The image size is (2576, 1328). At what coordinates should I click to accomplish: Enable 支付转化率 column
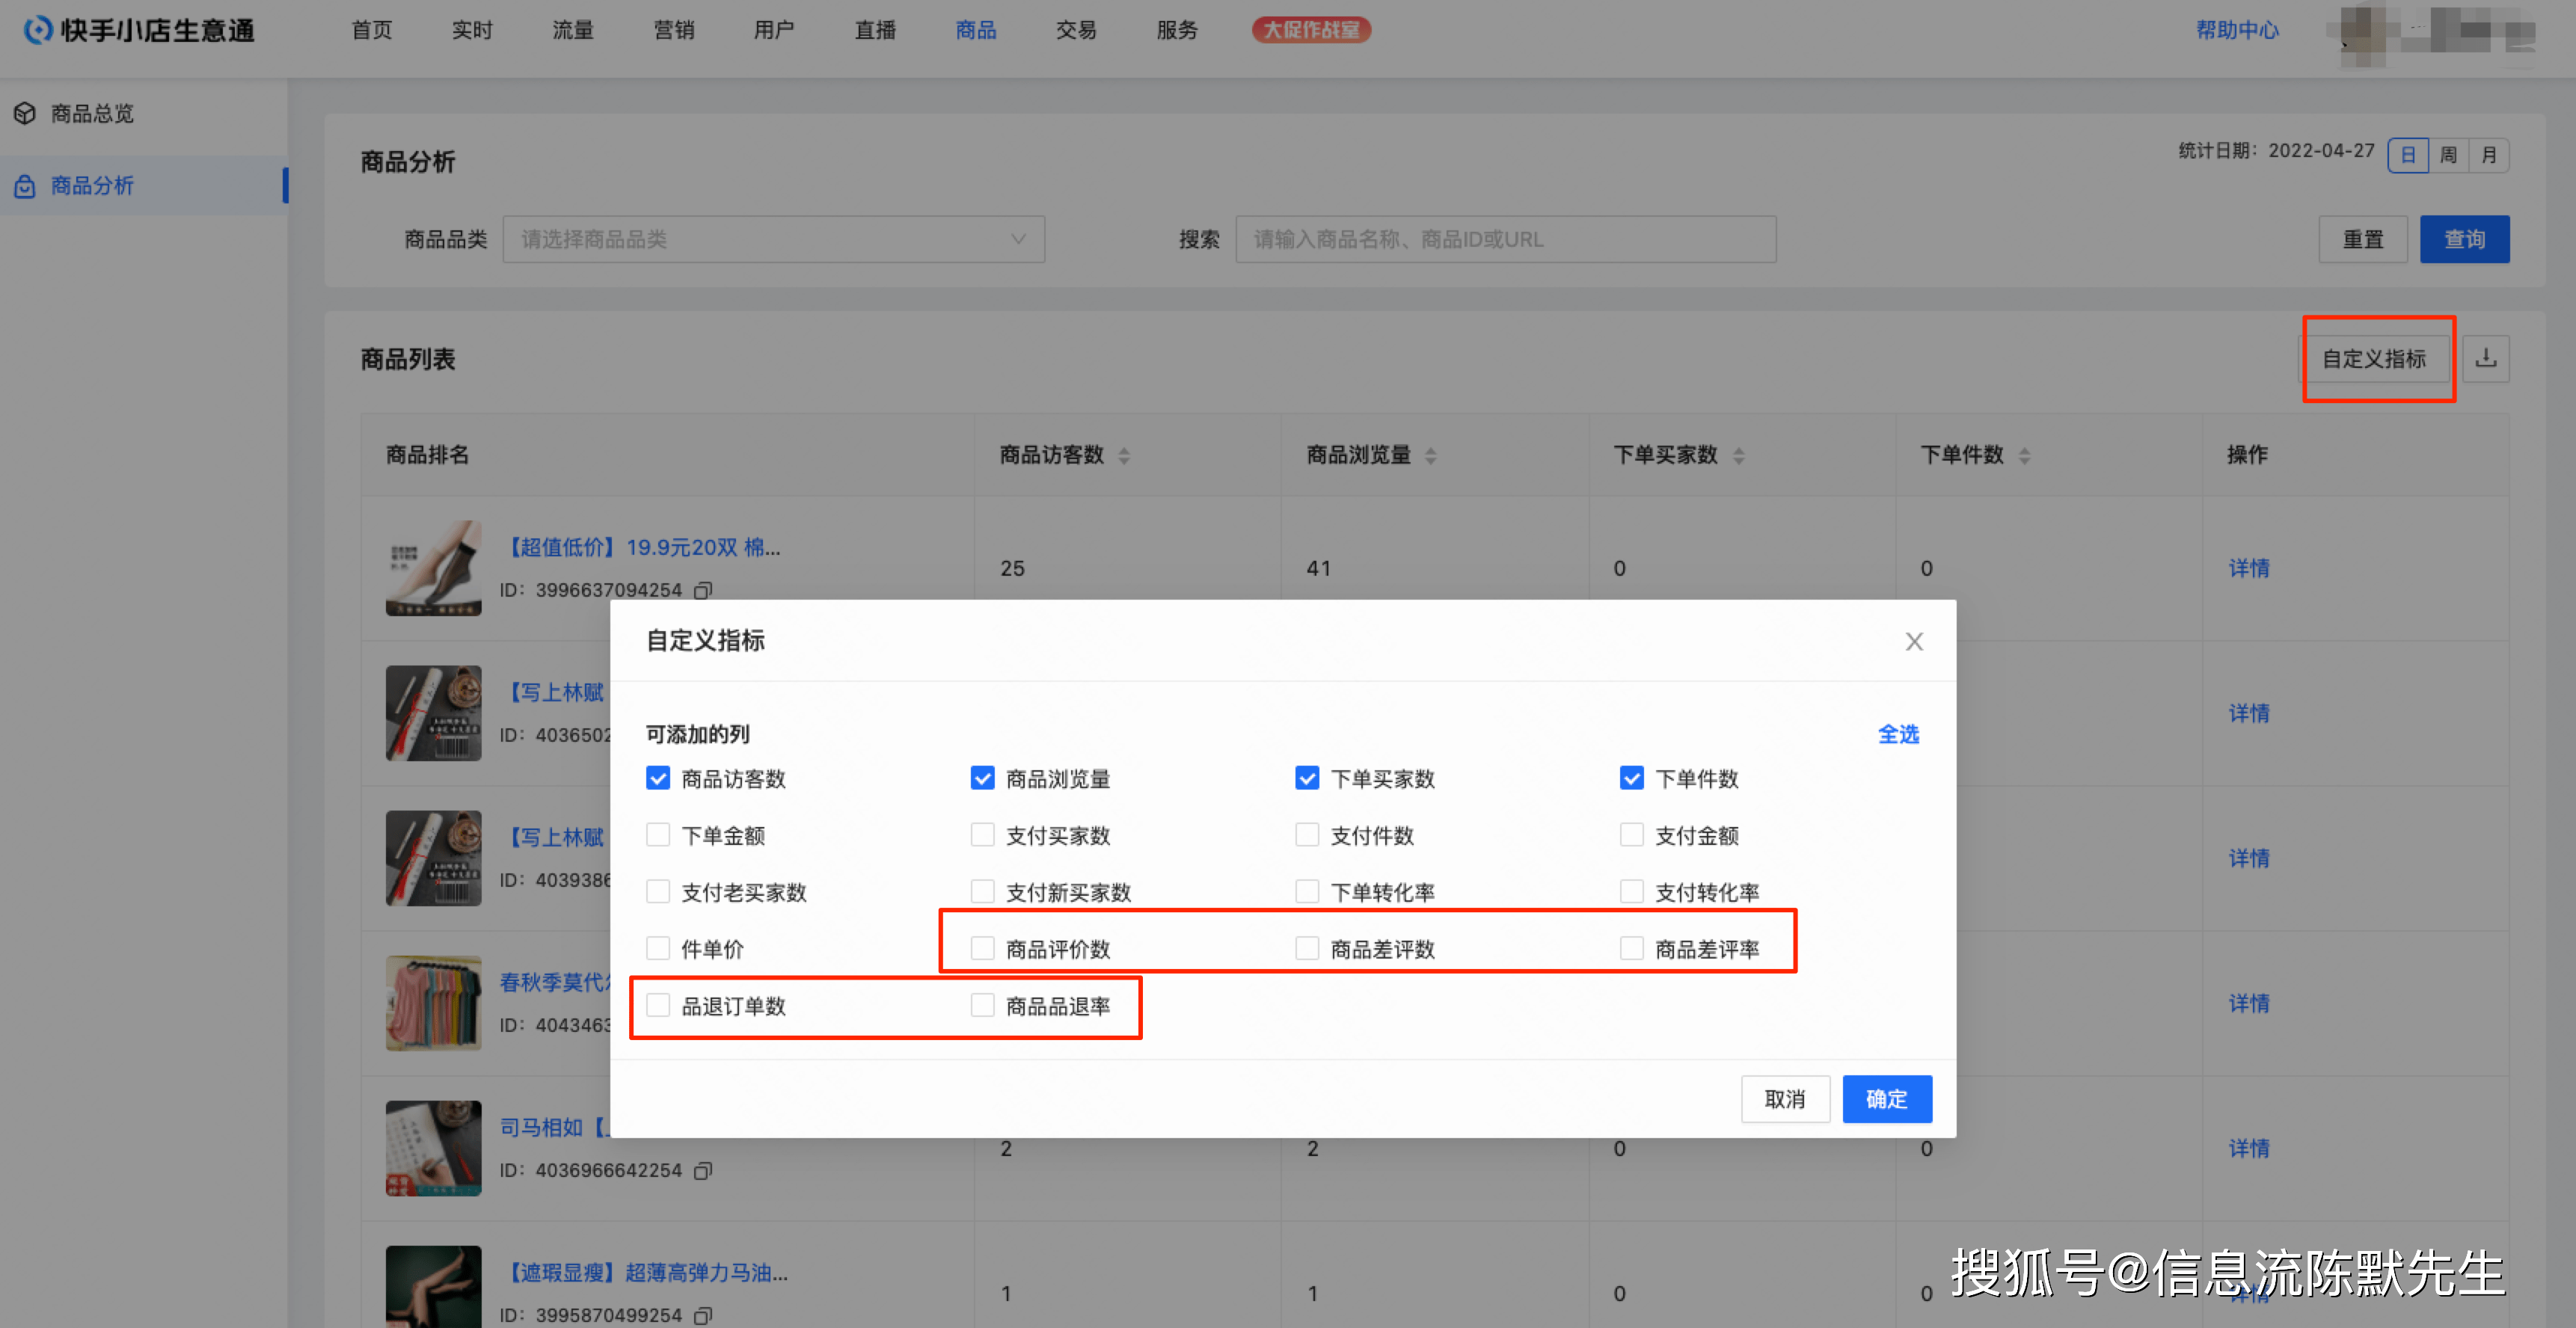click(1632, 892)
